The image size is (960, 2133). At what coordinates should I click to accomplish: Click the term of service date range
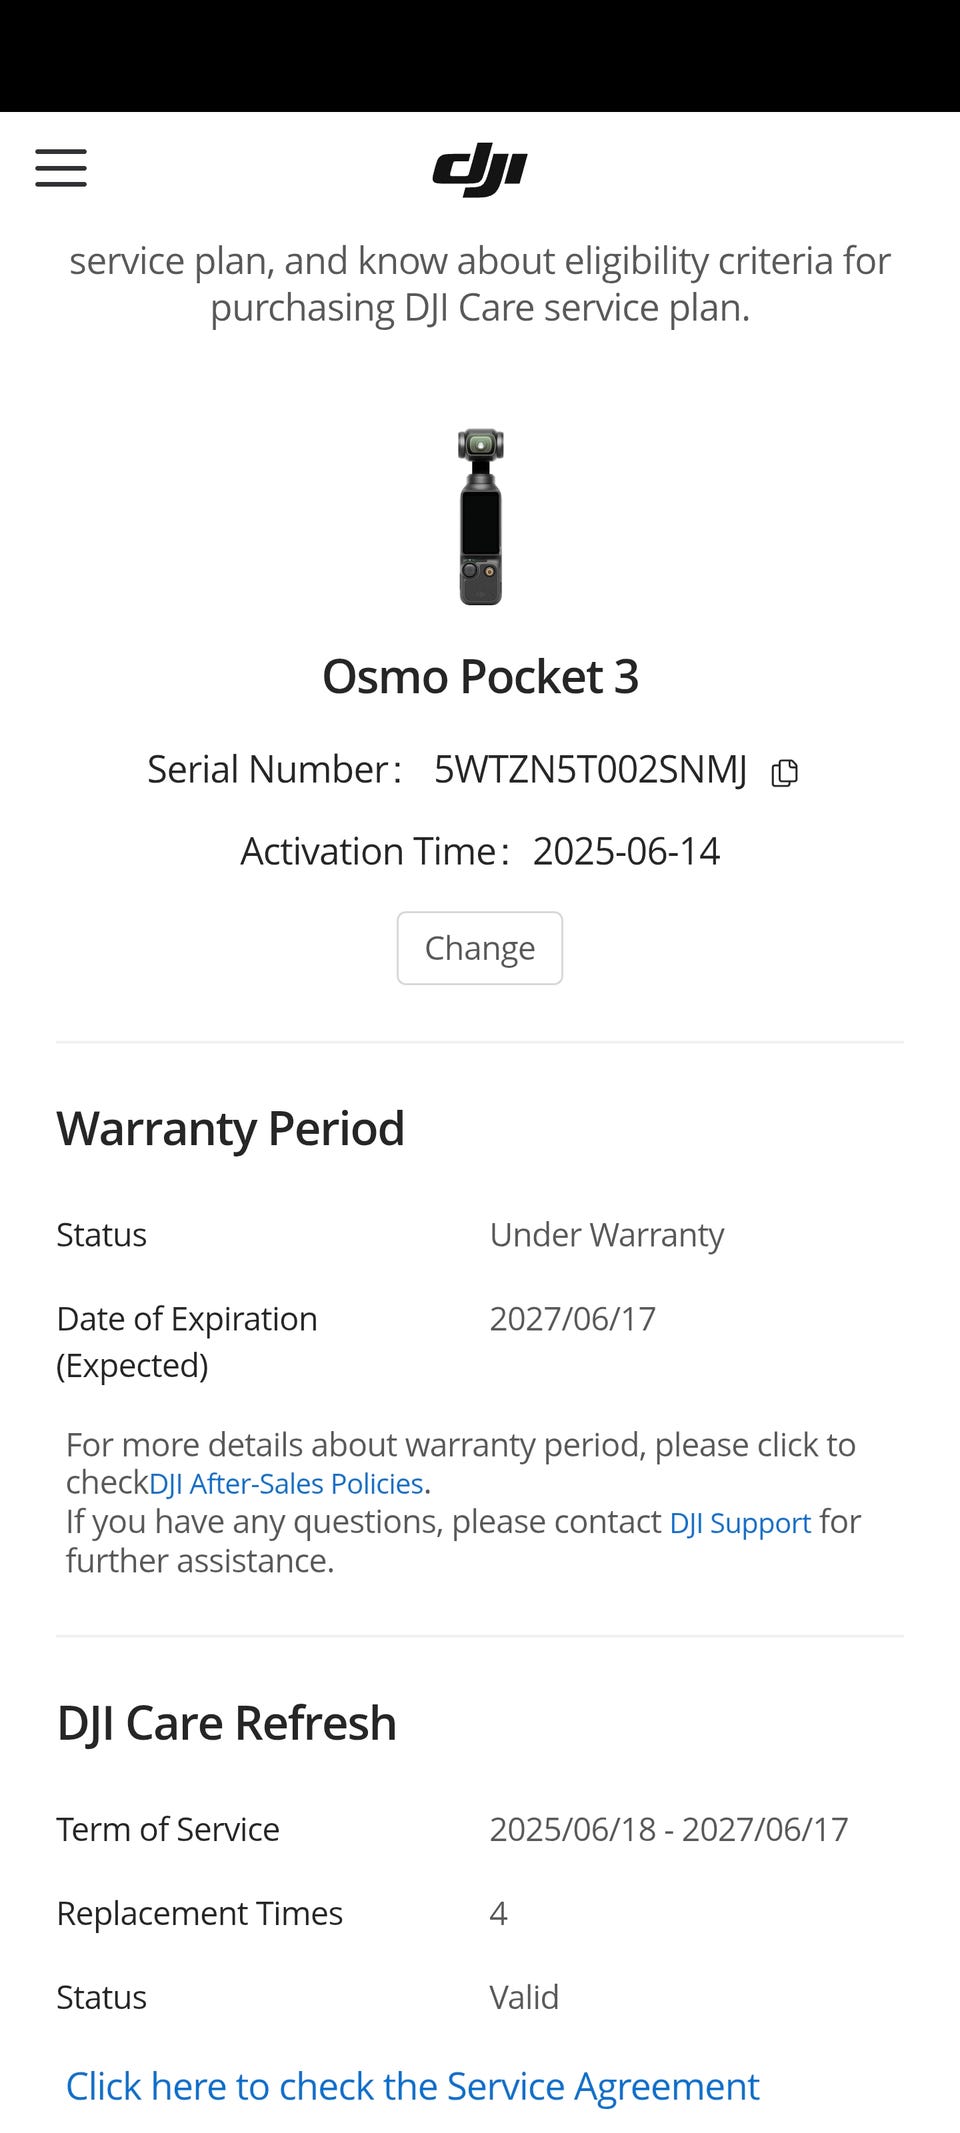point(668,1829)
